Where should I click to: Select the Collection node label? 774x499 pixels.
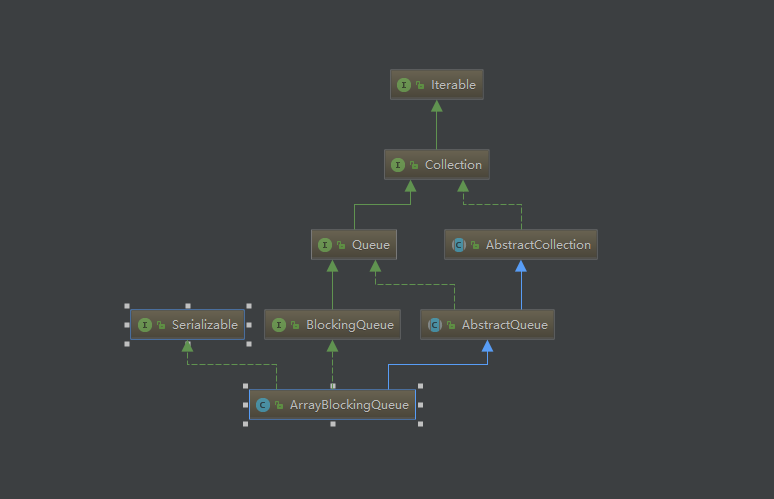(x=453, y=165)
